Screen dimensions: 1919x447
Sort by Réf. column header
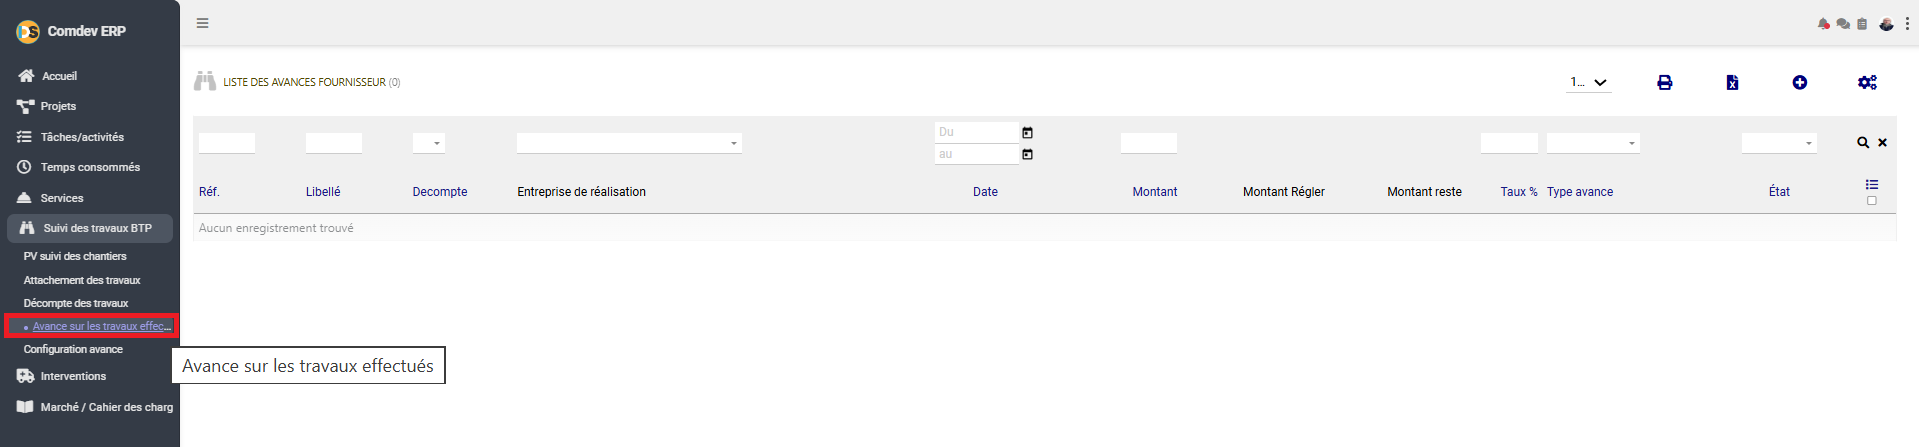click(209, 192)
